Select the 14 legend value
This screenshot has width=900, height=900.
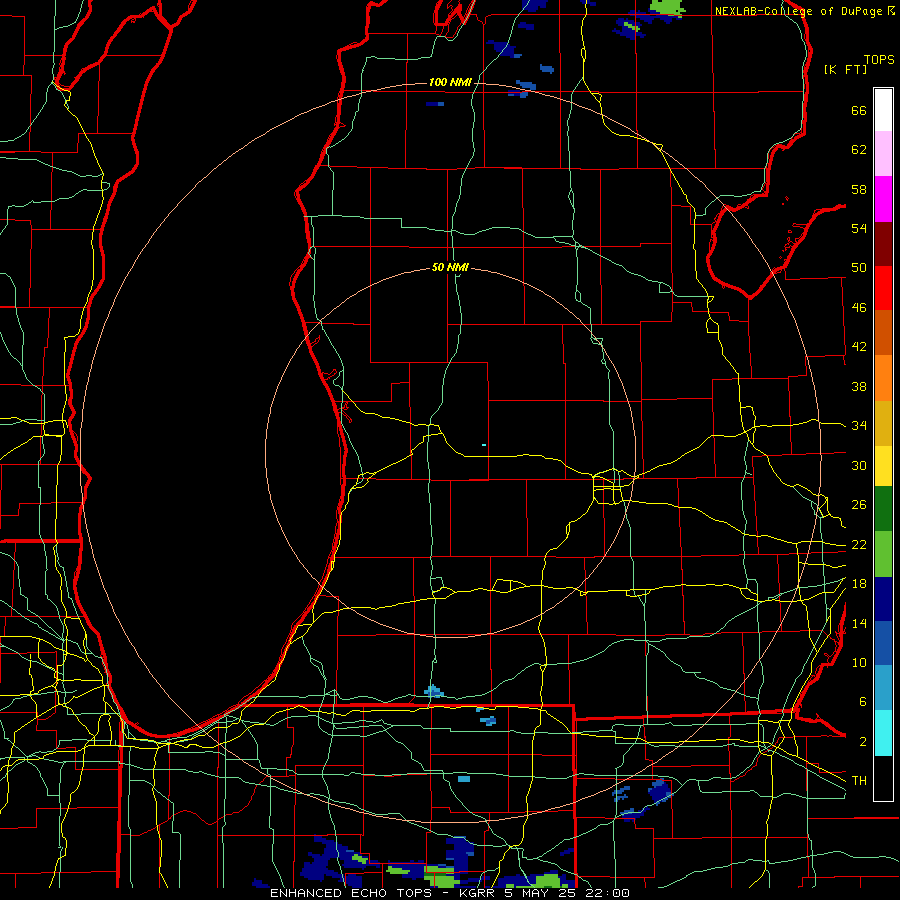pyautogui.click(x=859, y=623)
